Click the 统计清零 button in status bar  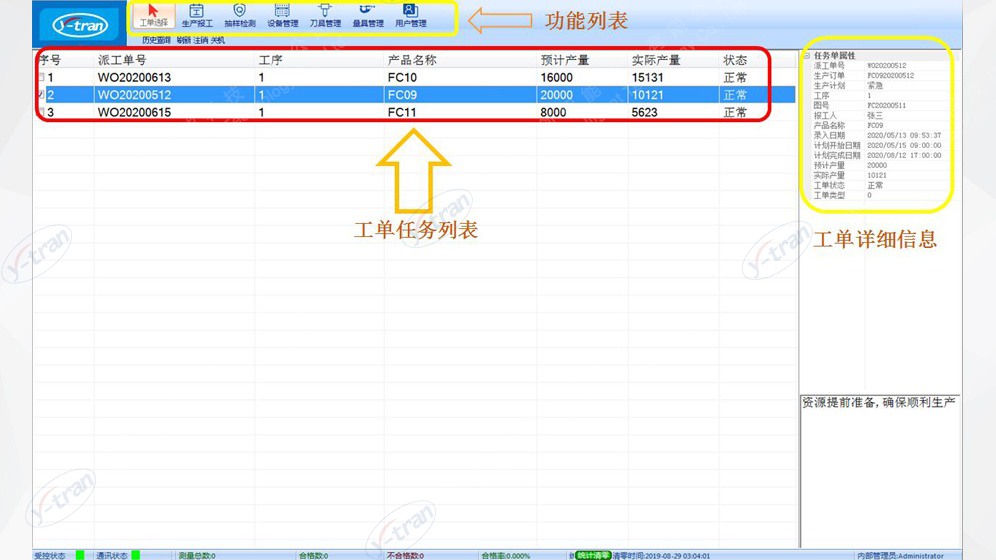tap(593, 556)
